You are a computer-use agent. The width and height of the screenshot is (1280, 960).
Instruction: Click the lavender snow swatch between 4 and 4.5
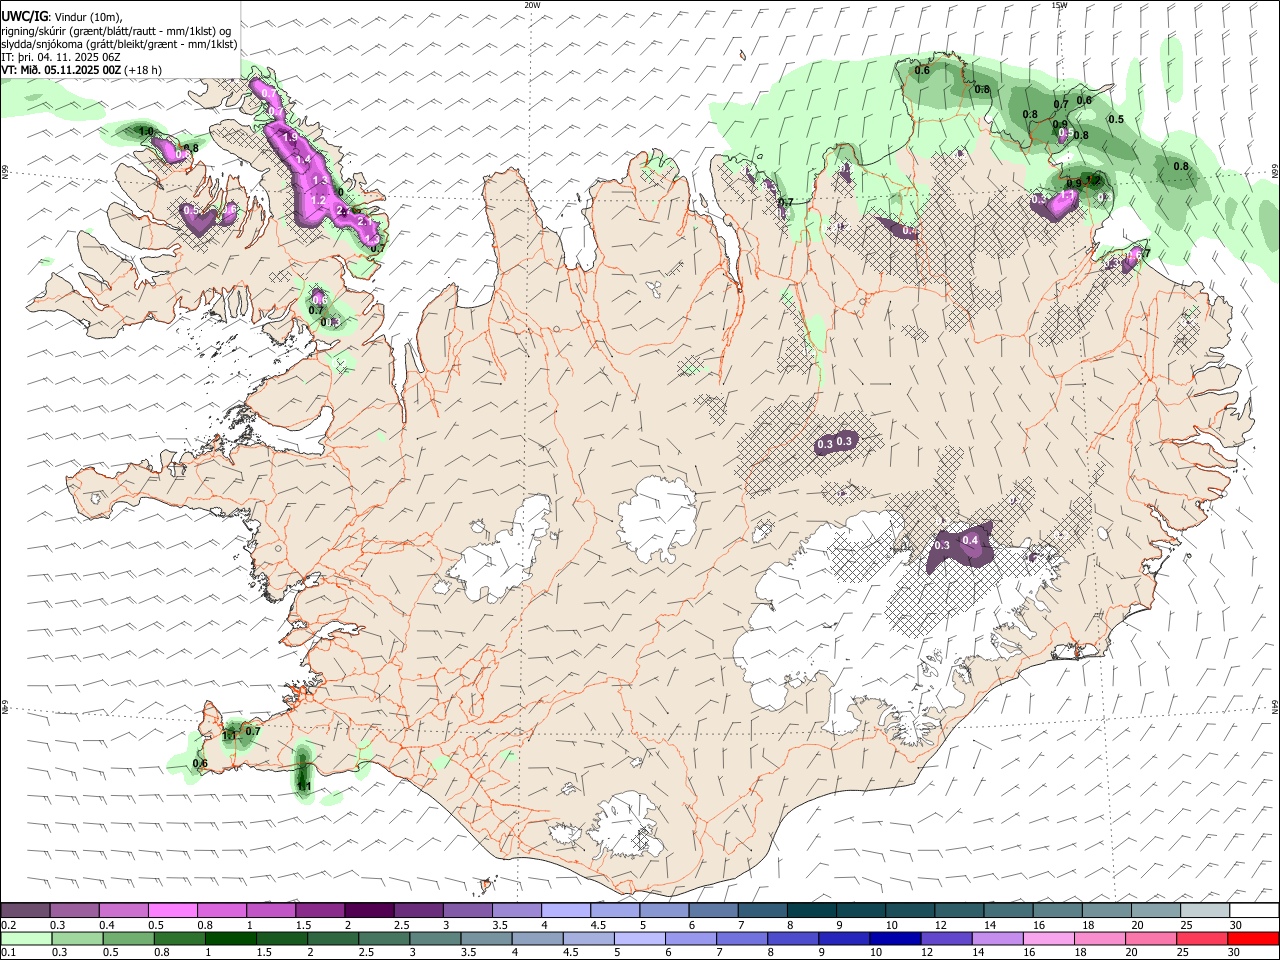click(566, 911)
